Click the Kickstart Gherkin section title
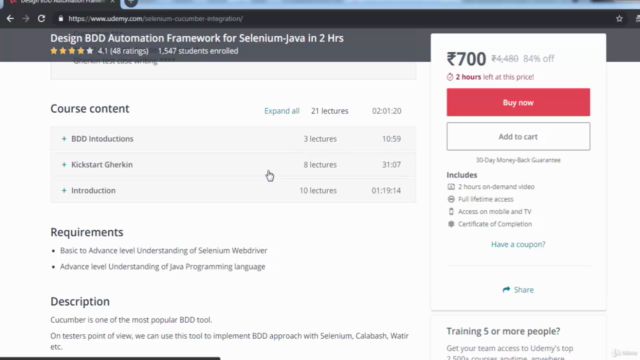 (x=102, y=164)
